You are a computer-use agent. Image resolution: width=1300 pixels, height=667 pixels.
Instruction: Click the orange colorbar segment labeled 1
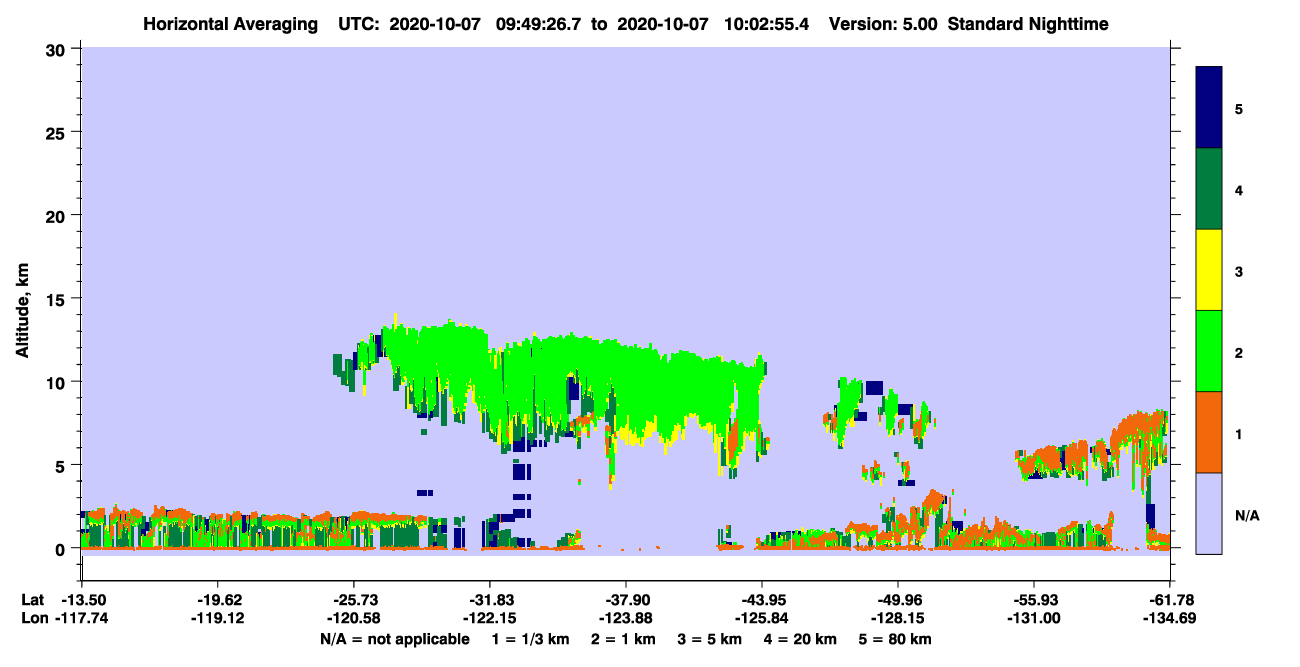(1209, 431)
